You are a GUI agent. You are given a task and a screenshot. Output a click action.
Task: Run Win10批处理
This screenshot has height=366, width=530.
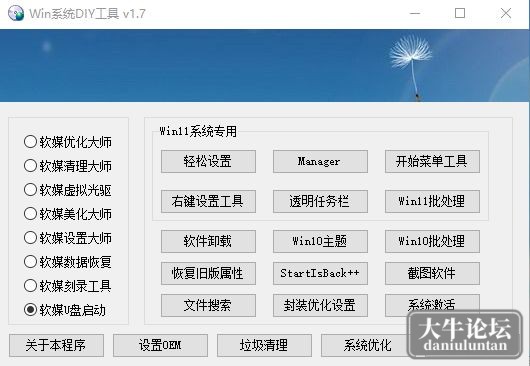coord(432,241)
